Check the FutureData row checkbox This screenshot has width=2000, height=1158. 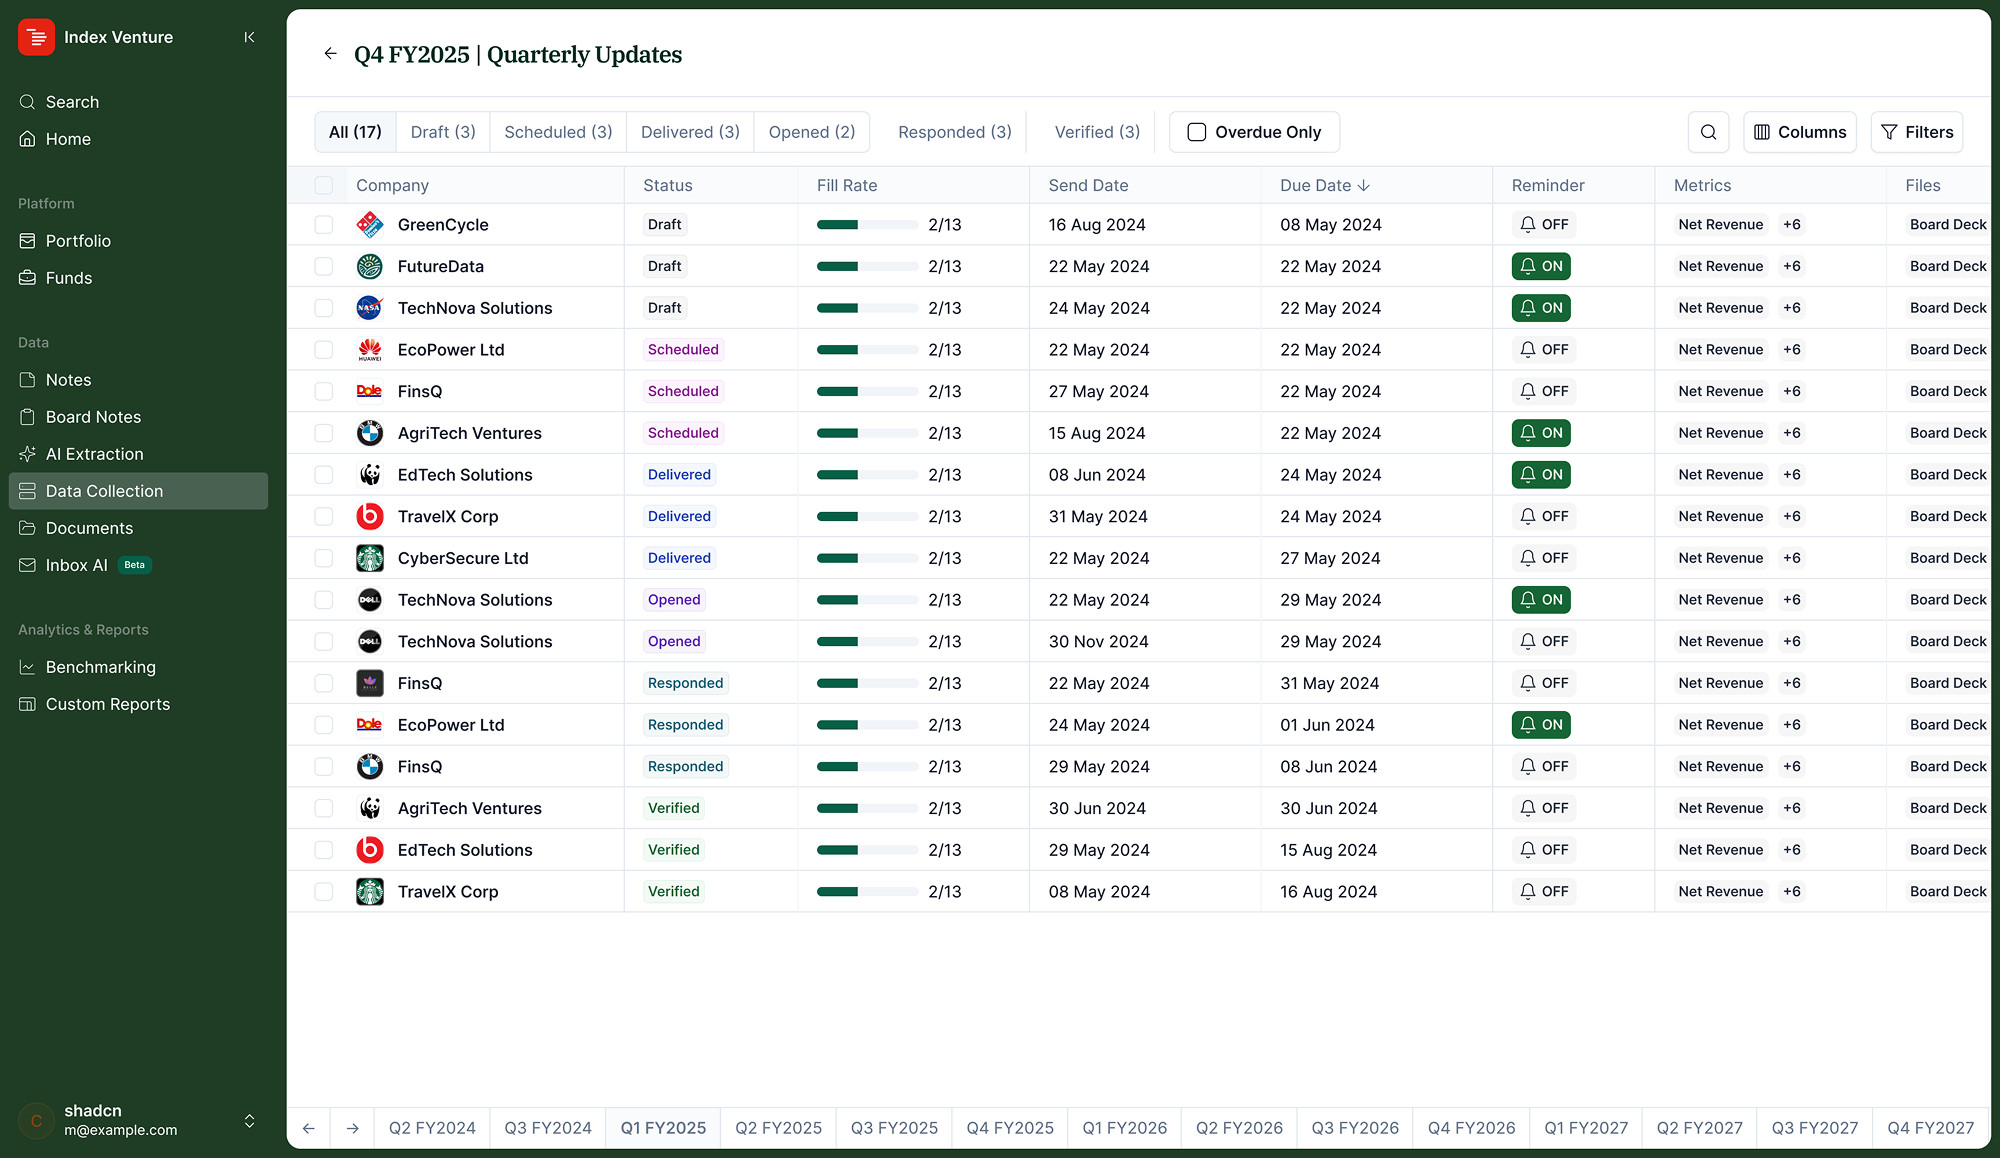(x=324, y=266)
